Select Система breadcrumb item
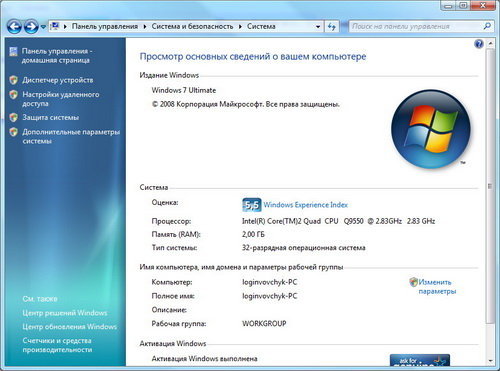 tap(261, 26)
